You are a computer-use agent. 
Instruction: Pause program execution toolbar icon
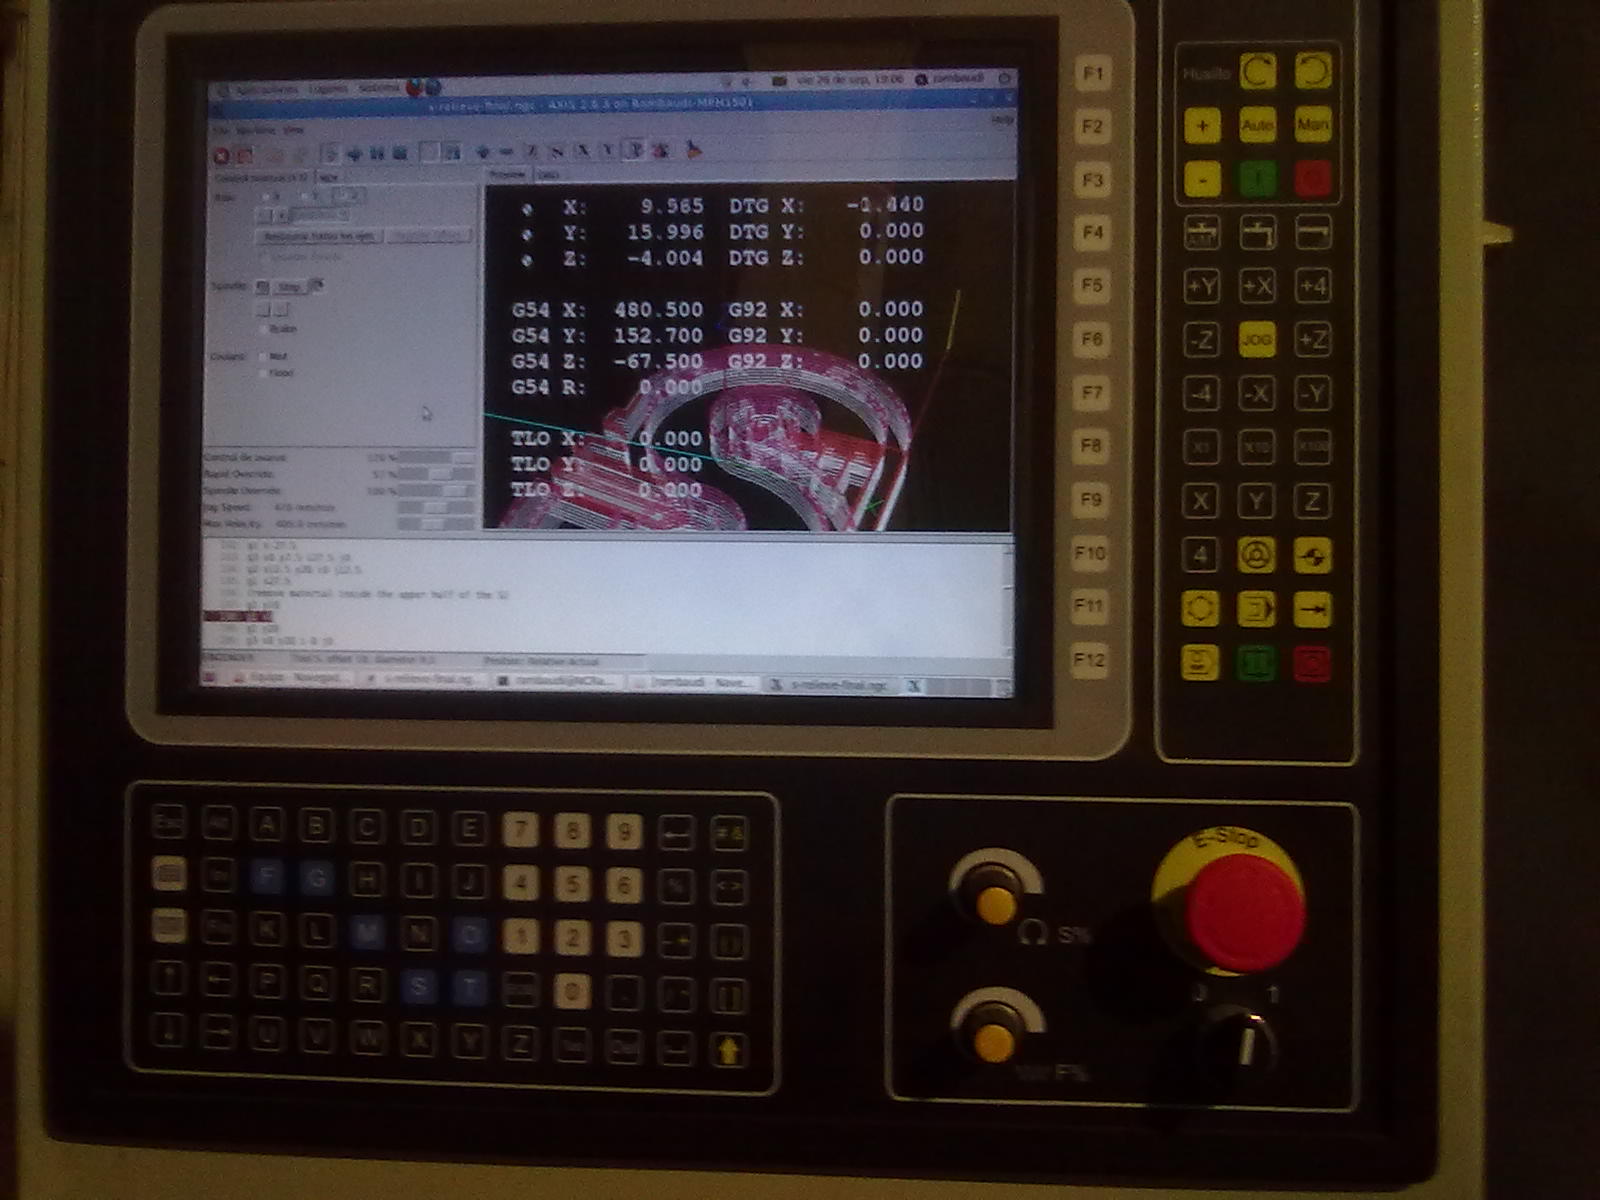coord(377,154)
